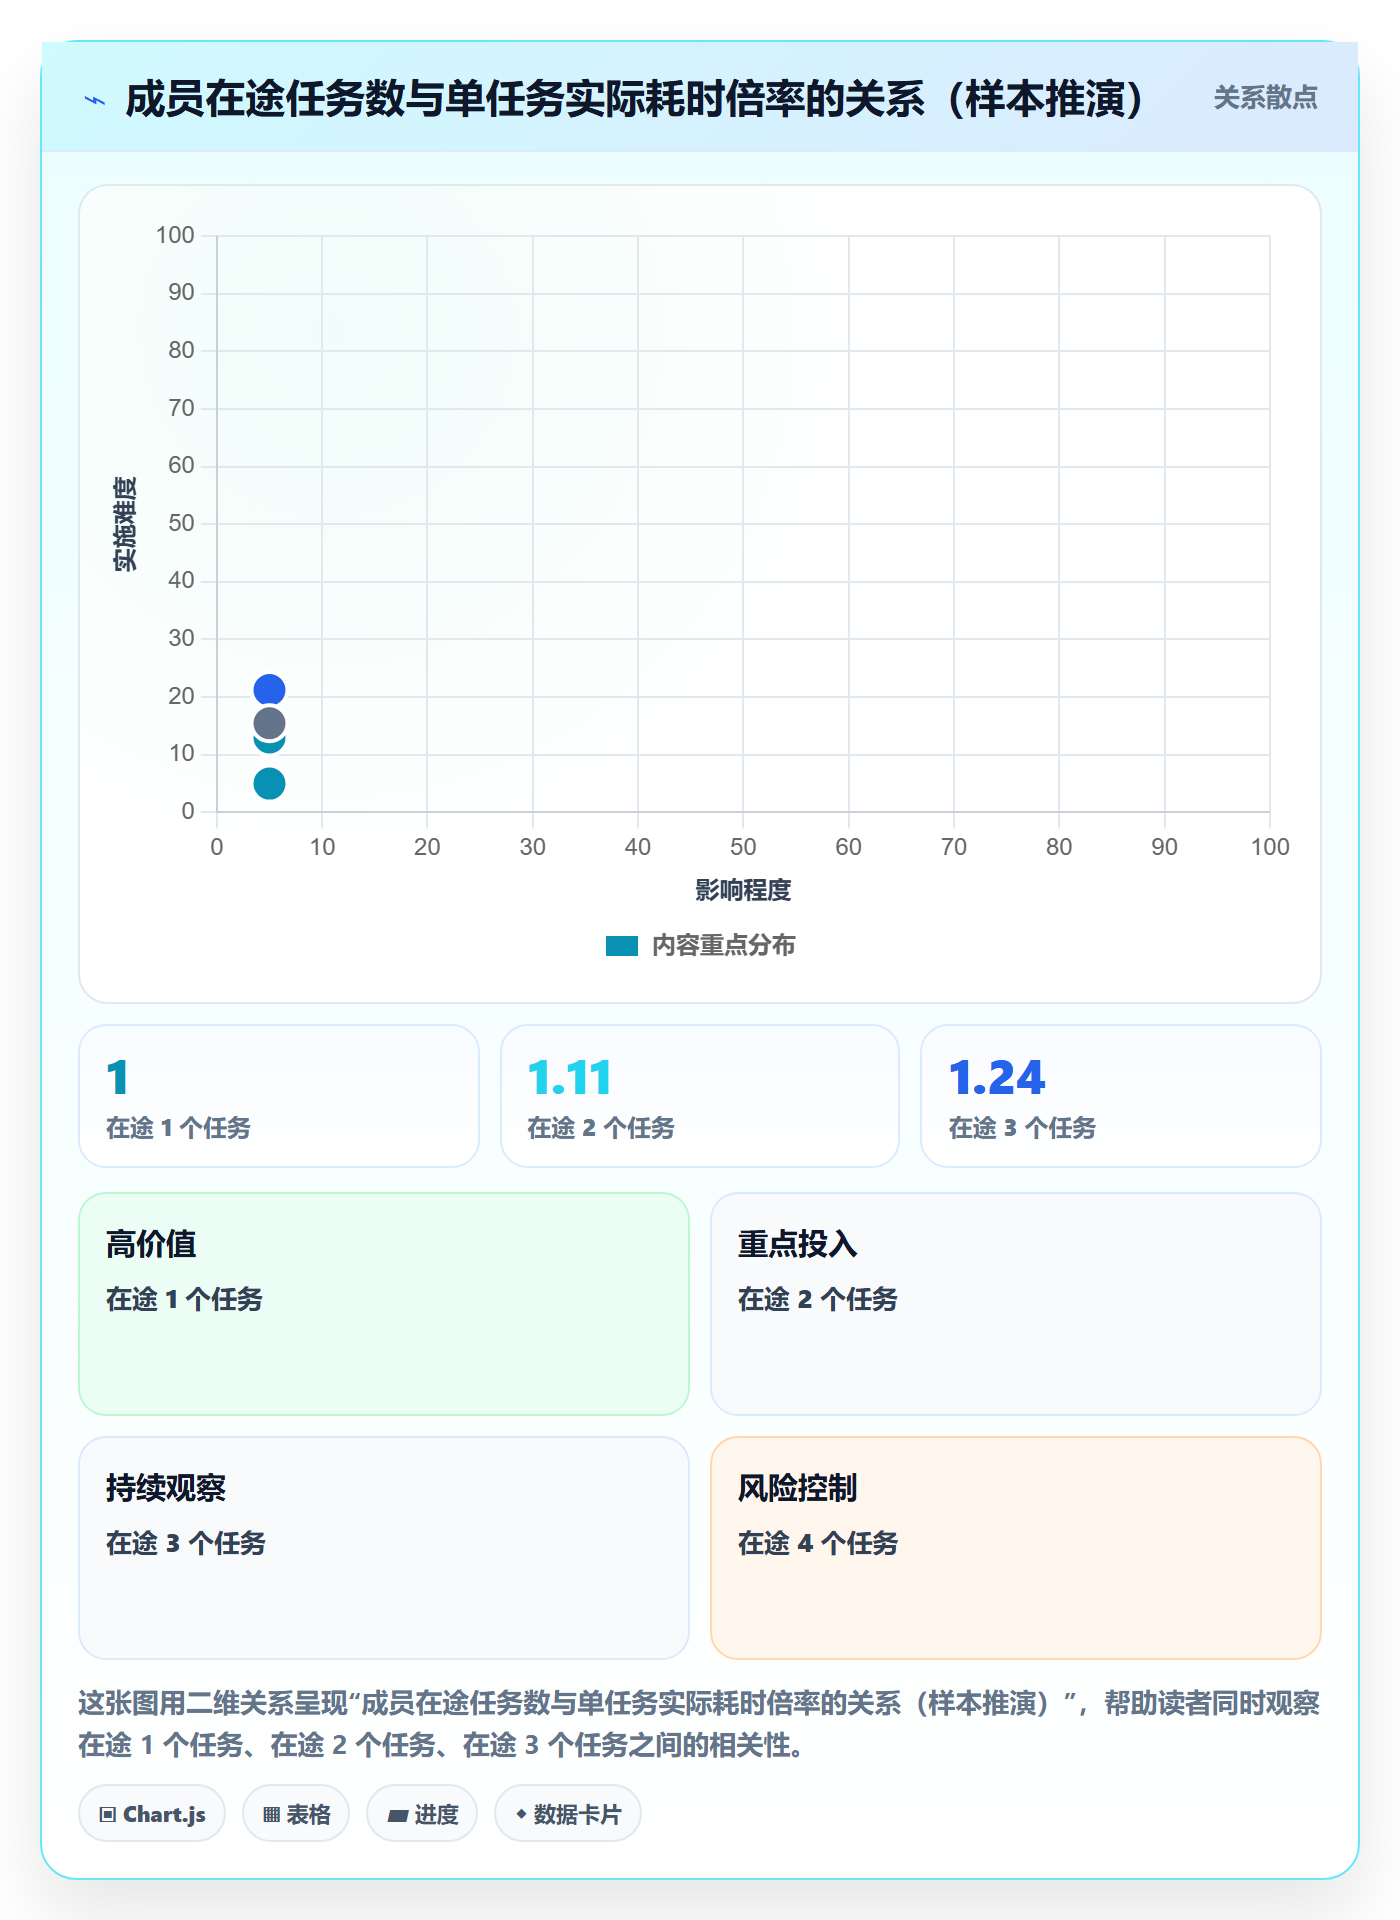Image resolution: width=1400 pixels, height=1920 pixels.
Task: Click the 在途 4 个任务 text in 风险控制
Action: point(818,1543)
